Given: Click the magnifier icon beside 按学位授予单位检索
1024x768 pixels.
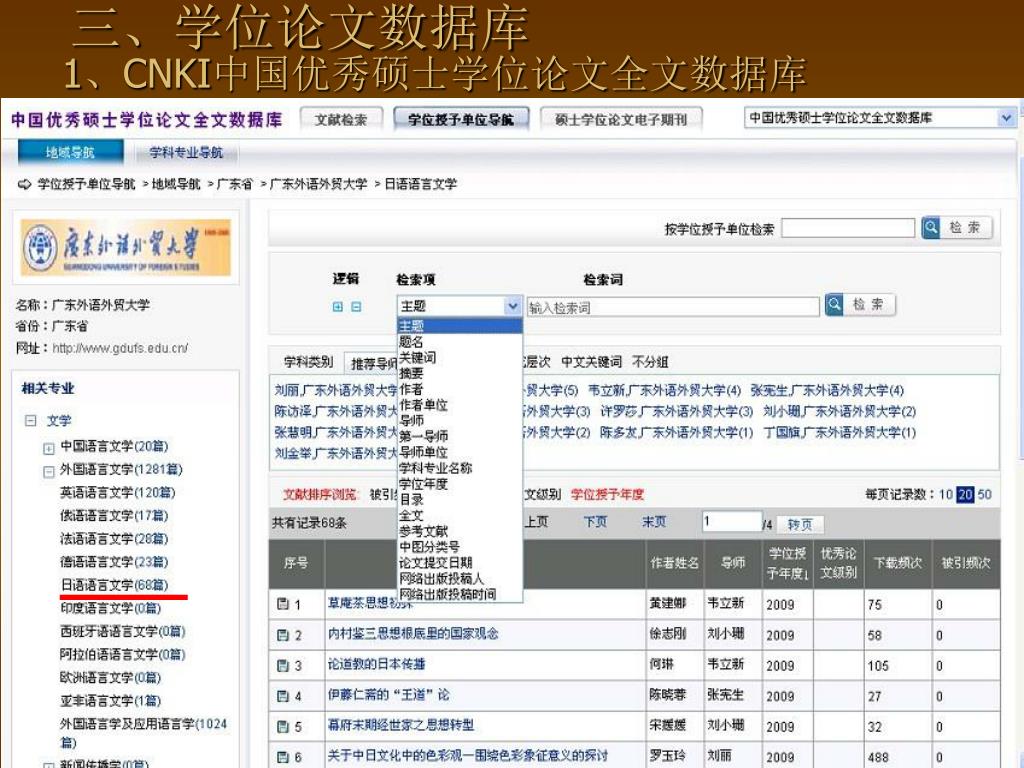Looking at the screenshot, I should (x=931, y=227).
